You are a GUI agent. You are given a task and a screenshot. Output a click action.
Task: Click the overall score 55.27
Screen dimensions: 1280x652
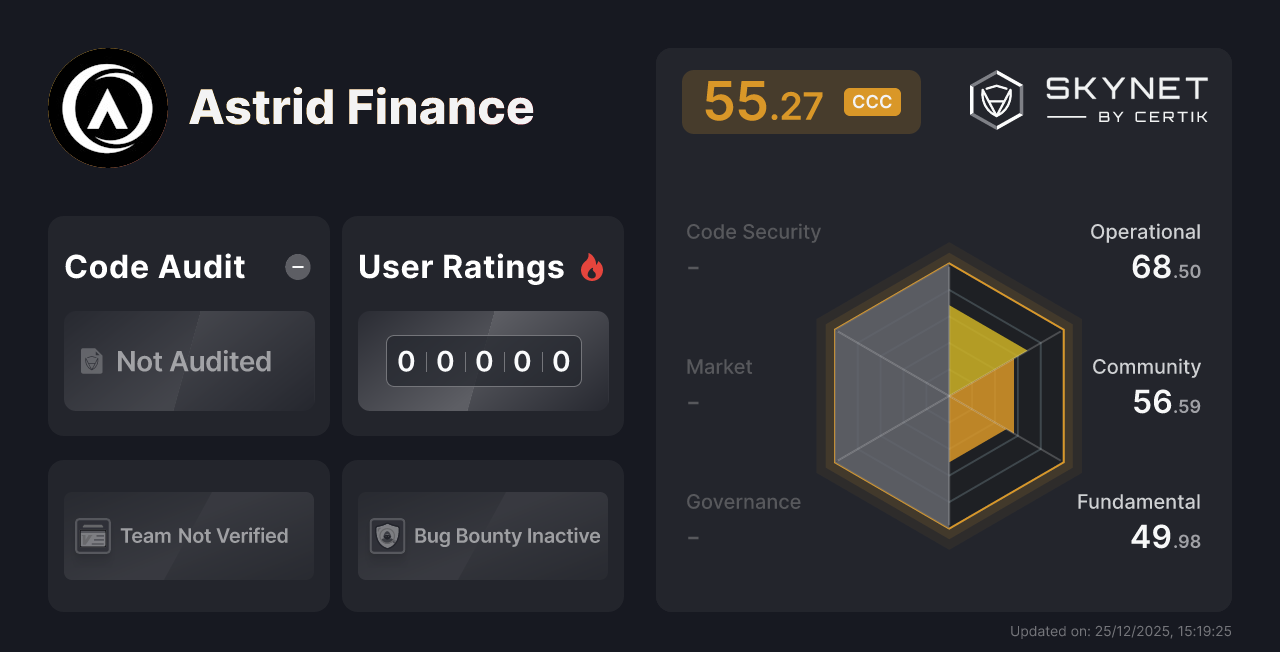point(763,101)
